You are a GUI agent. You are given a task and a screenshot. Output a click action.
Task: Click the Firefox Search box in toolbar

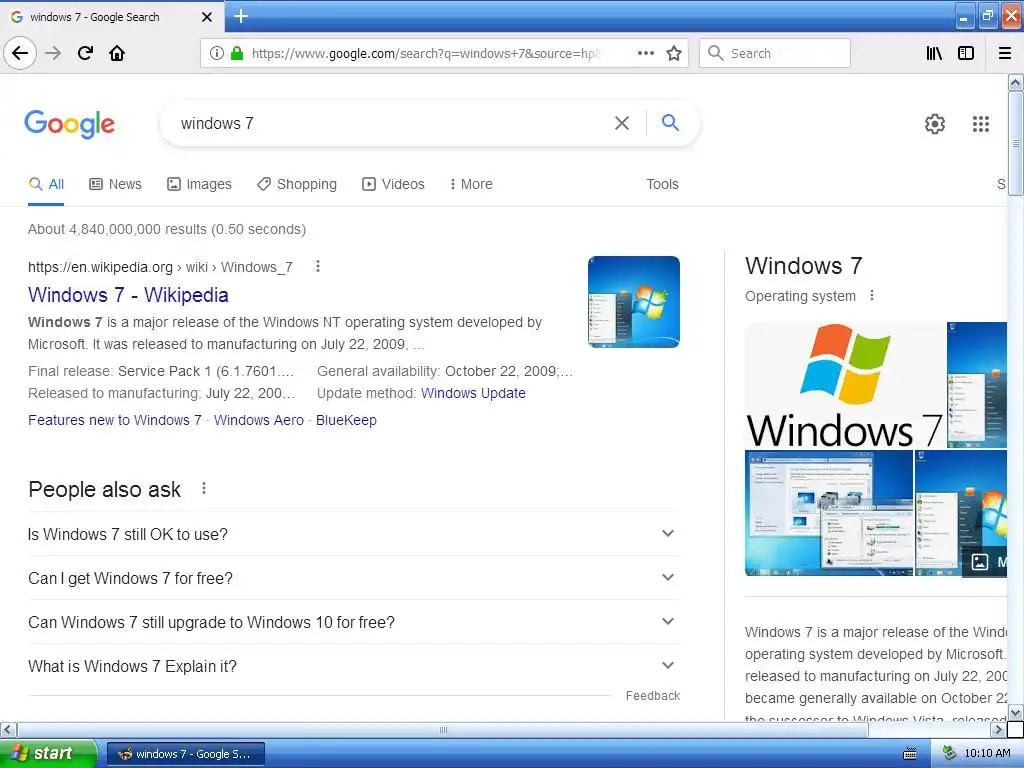tap(775, 53)
